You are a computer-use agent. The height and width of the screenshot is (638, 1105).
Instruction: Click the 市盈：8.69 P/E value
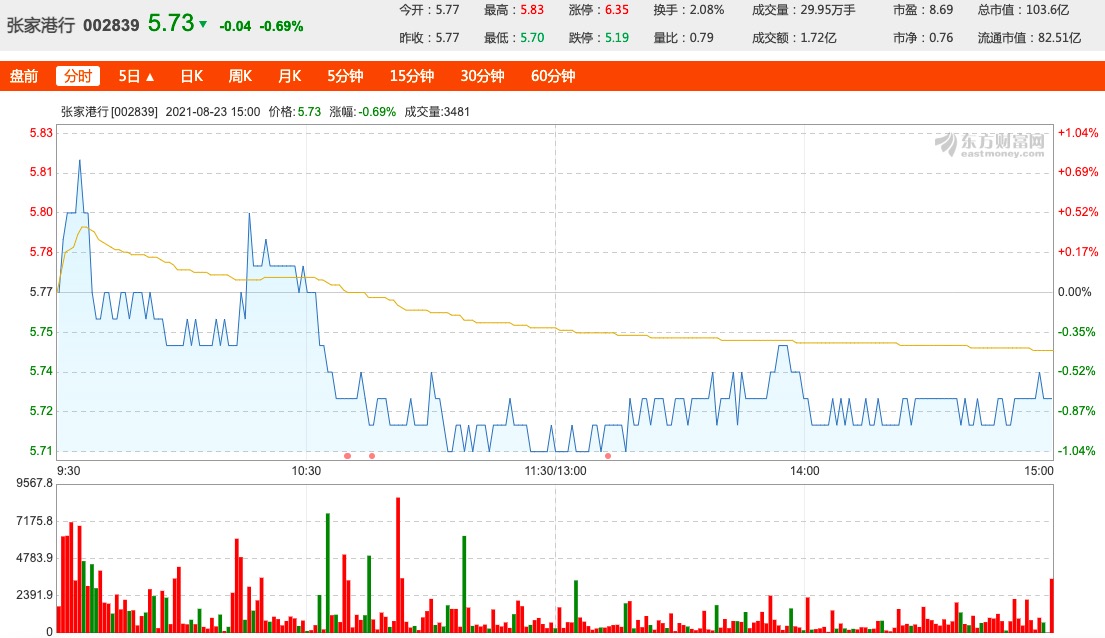[x=922, y=10]
